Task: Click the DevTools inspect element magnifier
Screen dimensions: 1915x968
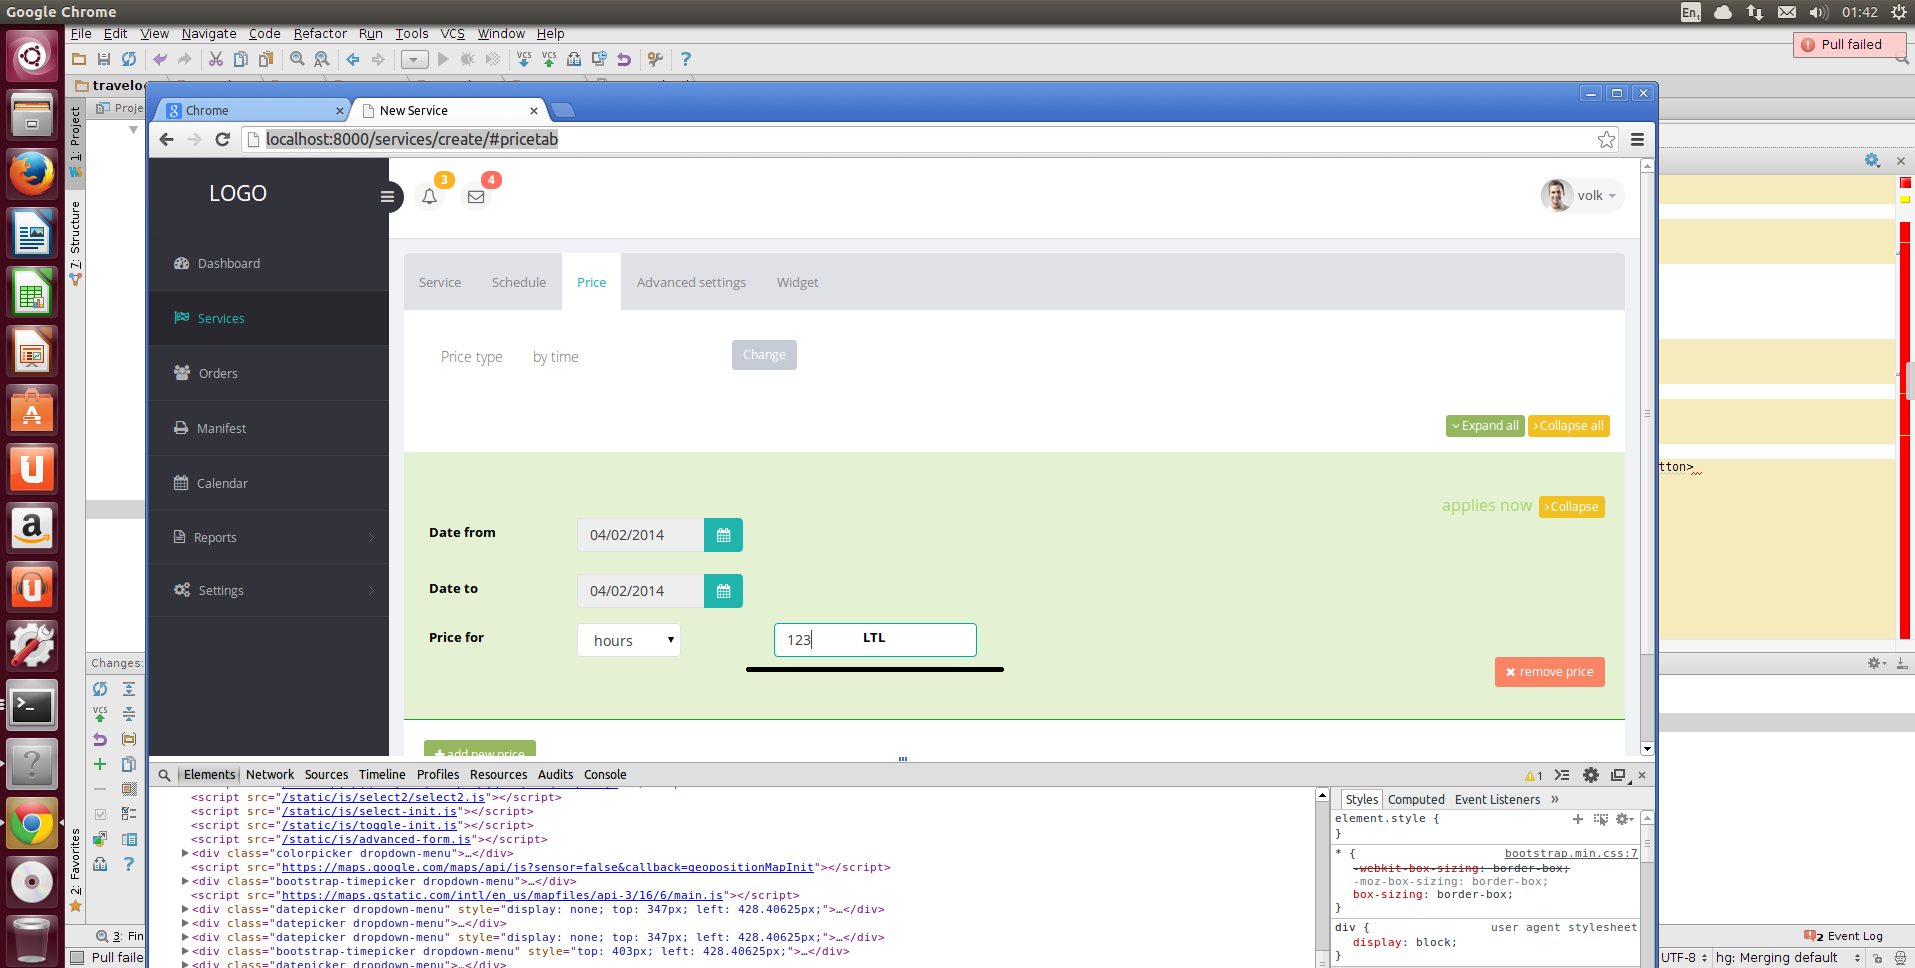Action: coord(164,775)
